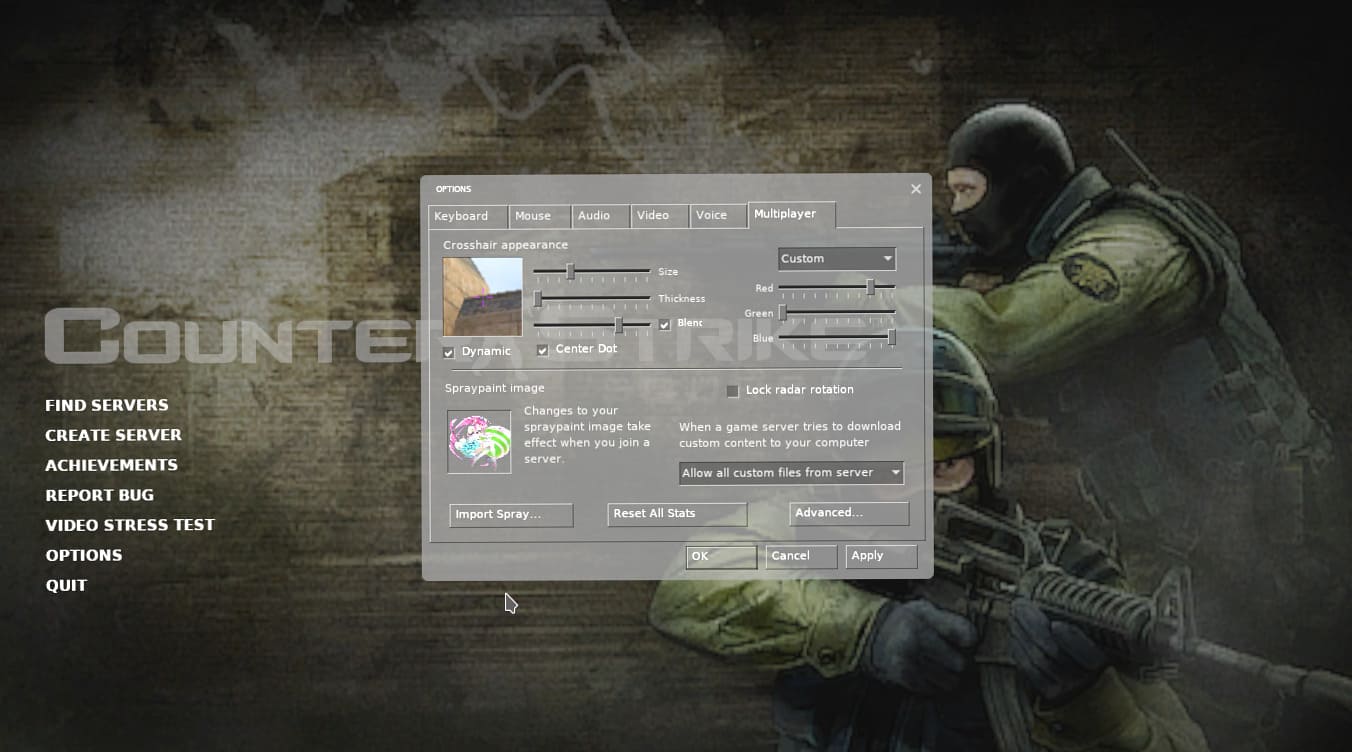Click Reset All Stats
Image resolution: width=1352 pixels, height=752 pixels.
pos(678,514)
